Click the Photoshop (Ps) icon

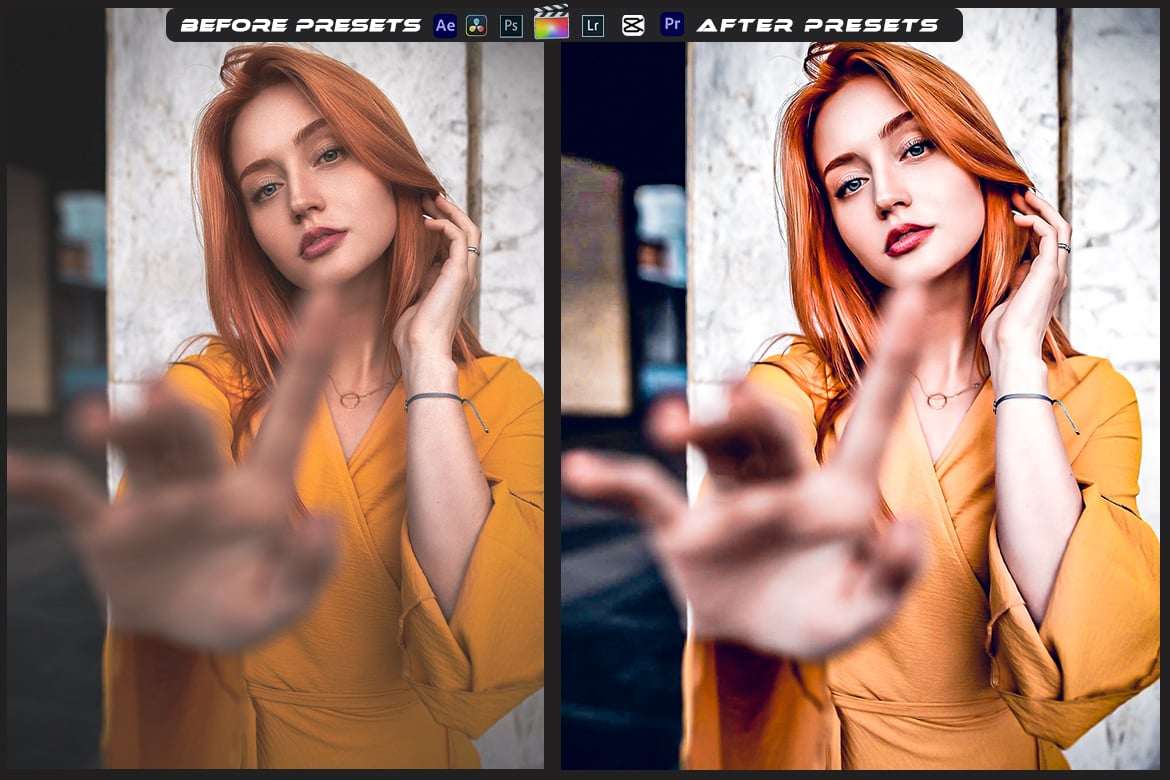coord(511,25)
